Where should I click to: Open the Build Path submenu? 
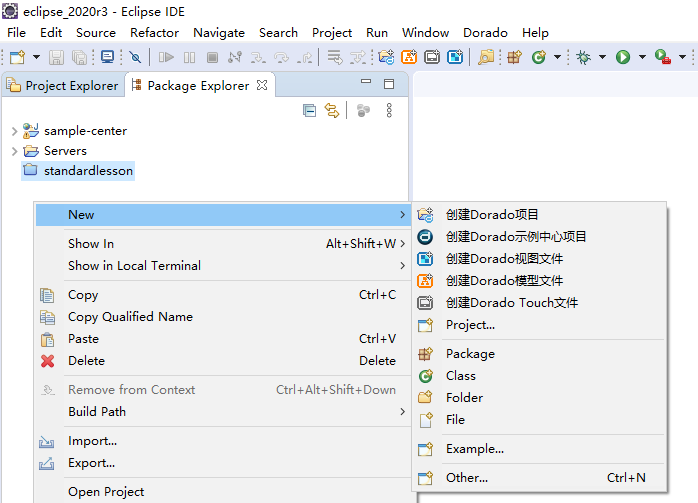click(223, 411)
